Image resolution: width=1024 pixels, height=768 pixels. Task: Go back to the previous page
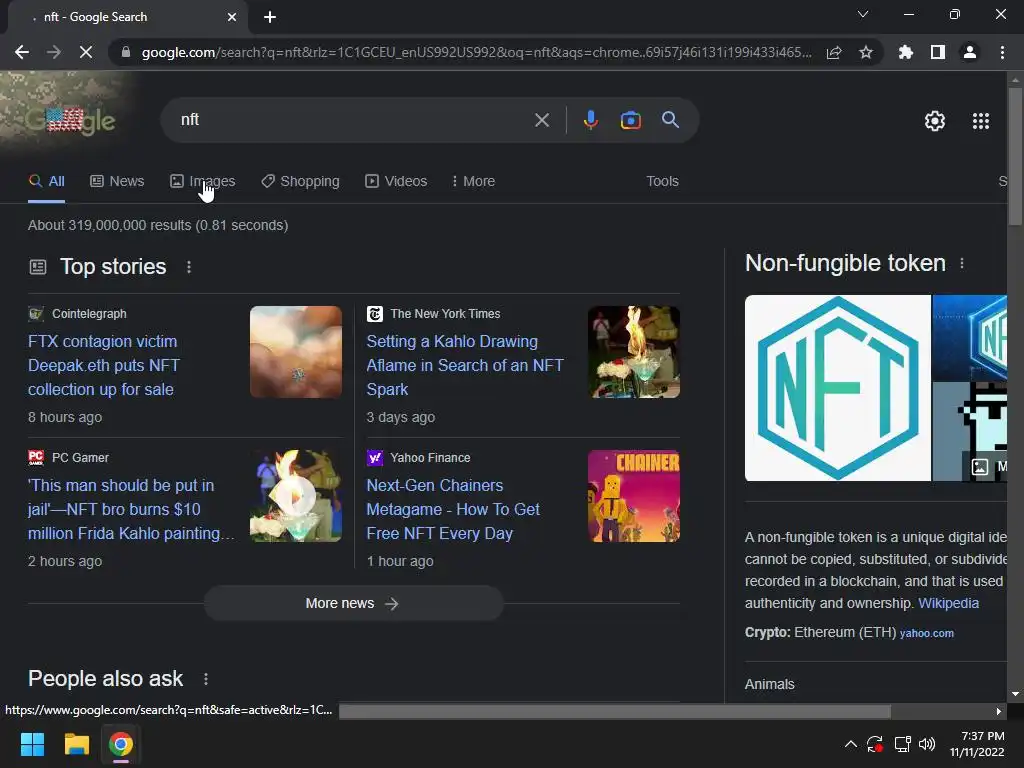click(22, 52)
